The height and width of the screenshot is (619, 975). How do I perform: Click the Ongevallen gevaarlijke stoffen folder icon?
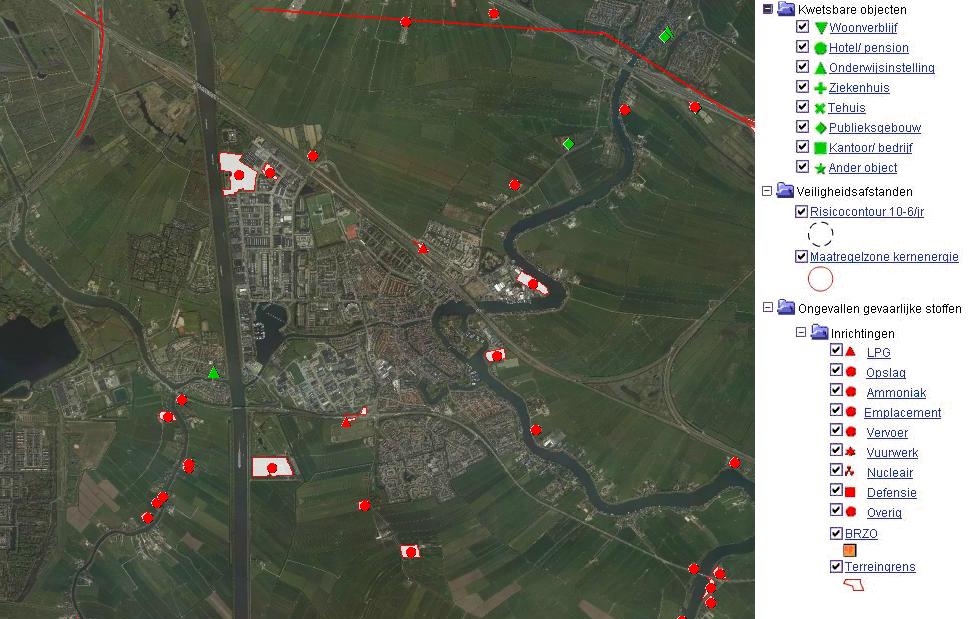pyautogui.click(x=786, y=307)
